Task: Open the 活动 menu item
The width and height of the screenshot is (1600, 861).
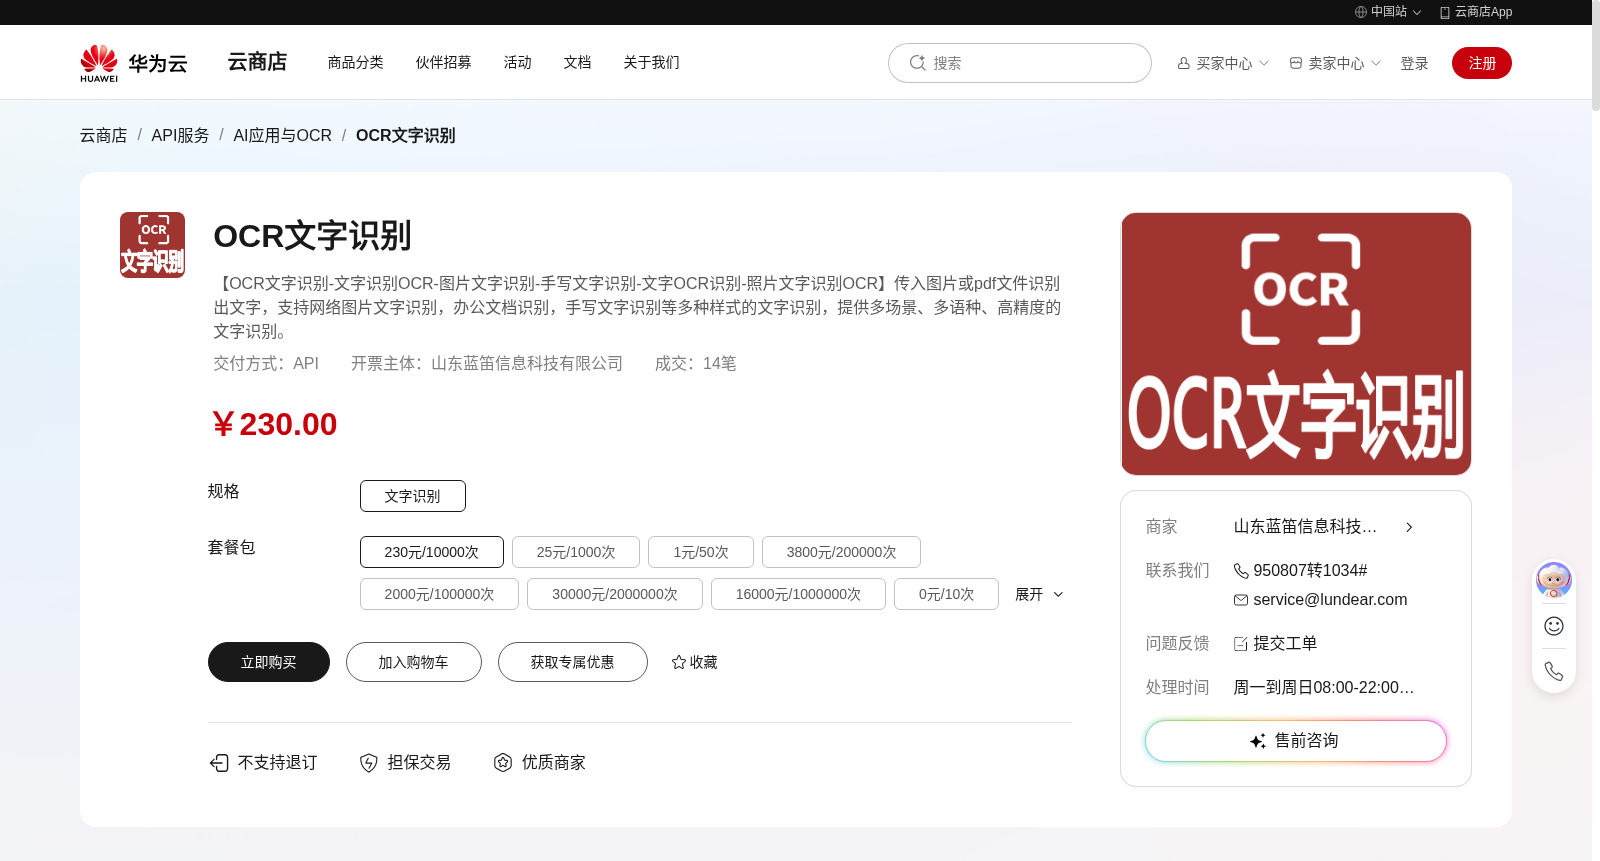Action: click(518, 62)
